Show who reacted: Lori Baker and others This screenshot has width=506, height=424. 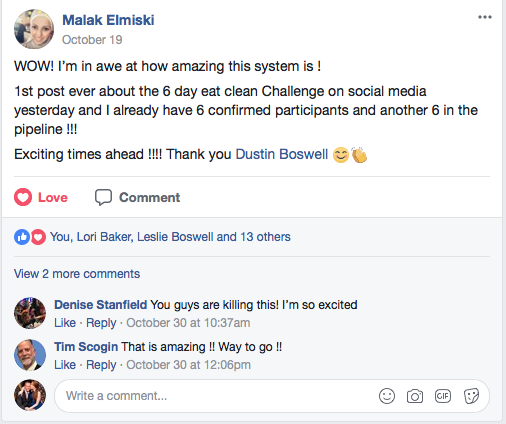170,237
